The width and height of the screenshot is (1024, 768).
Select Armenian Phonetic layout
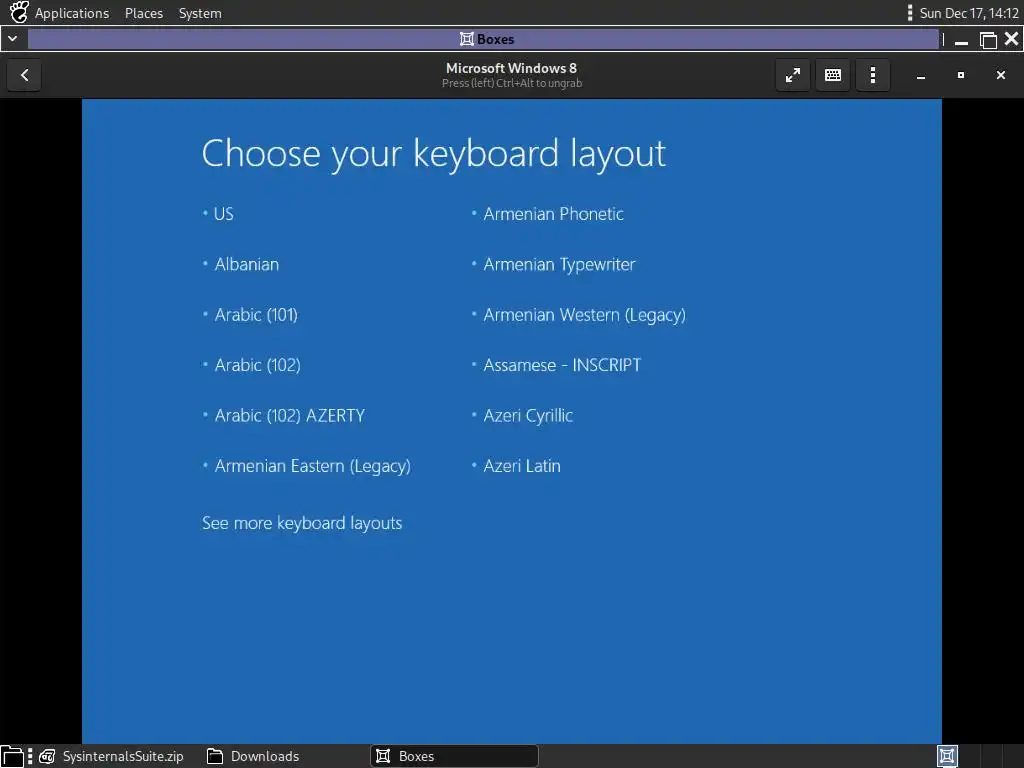(x=553, y=214)
